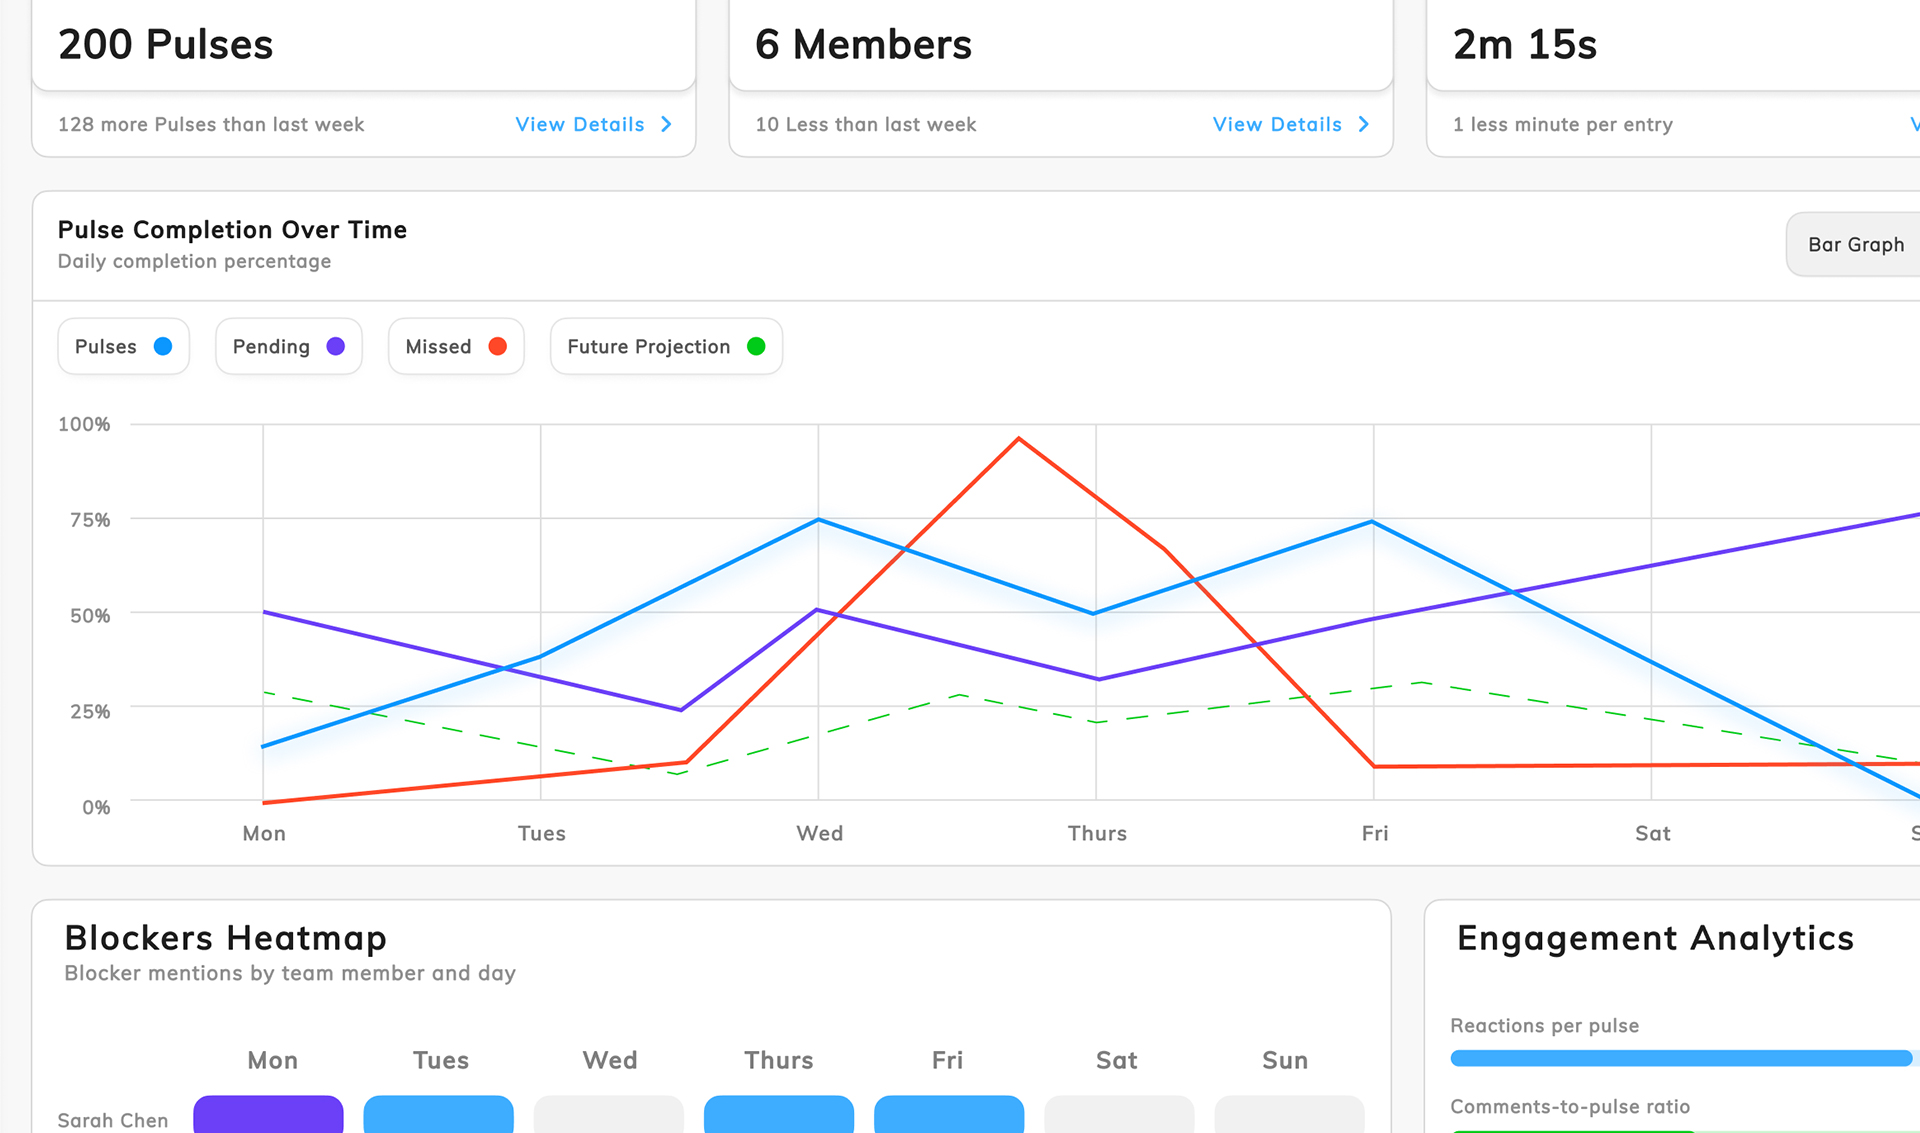Image resolution: width=1920 pixels, height=1133 pixels.
Task: Select the Pending legend tab
Action: (x=288, y=346)
